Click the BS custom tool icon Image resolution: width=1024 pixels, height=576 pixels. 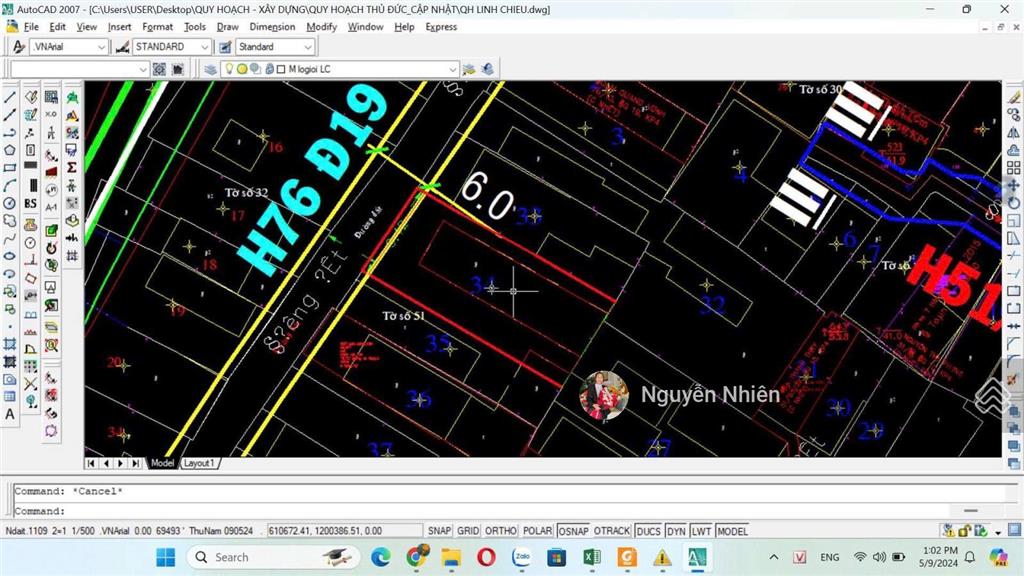pos(30,204)
